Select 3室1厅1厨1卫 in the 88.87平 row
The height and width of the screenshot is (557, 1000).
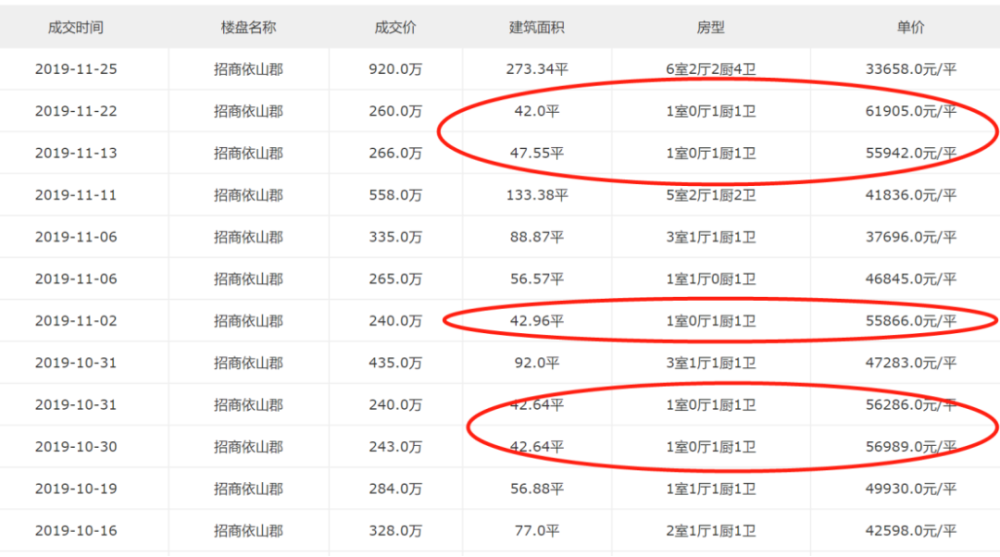click(711, 237)
